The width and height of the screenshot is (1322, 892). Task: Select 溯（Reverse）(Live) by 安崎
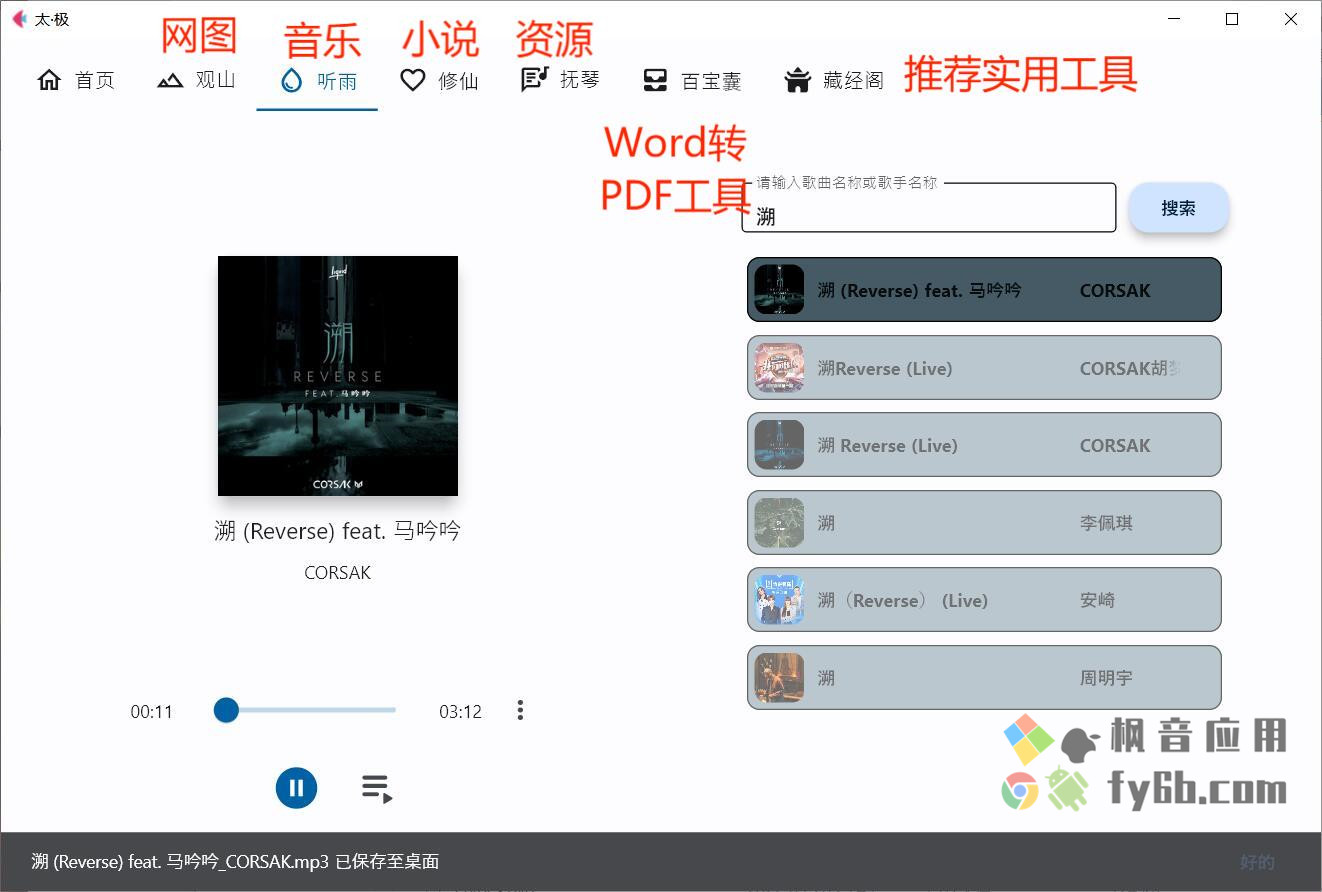pos(984,600)
